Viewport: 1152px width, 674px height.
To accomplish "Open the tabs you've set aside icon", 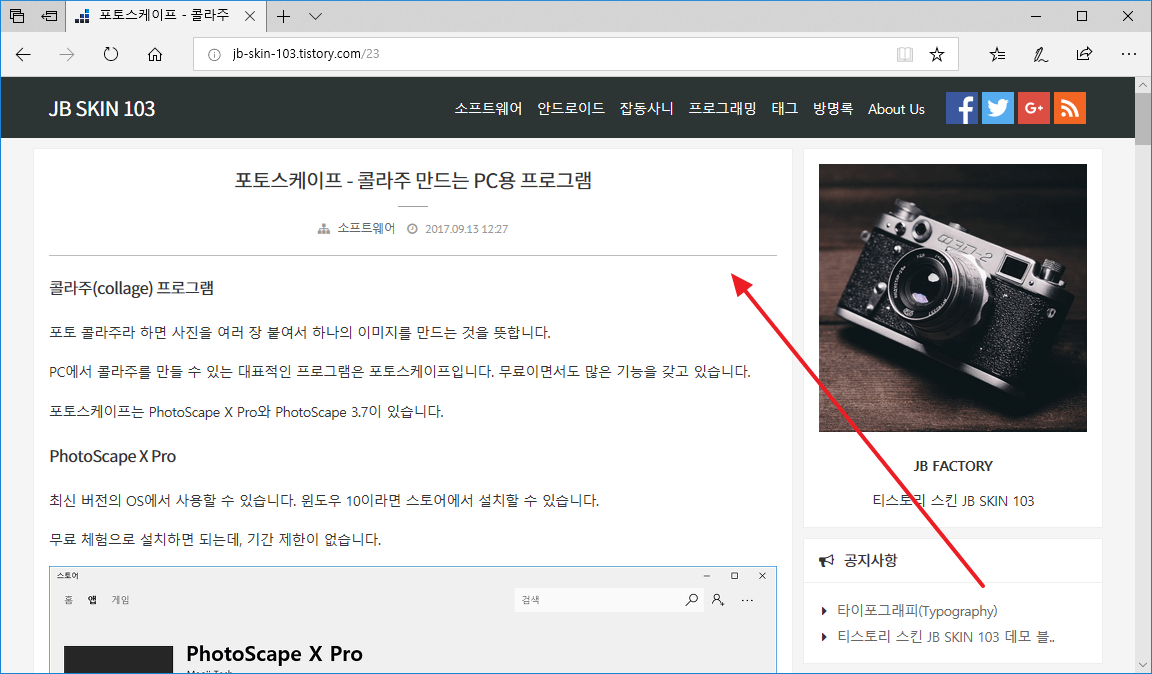I will (17, 15).
